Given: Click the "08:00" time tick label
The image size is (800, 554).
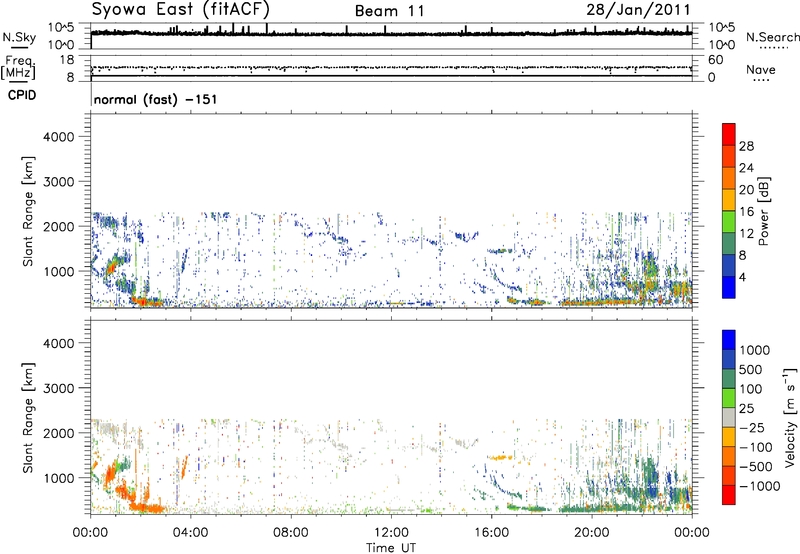Looking at the screenshot, I should [291, 533].
